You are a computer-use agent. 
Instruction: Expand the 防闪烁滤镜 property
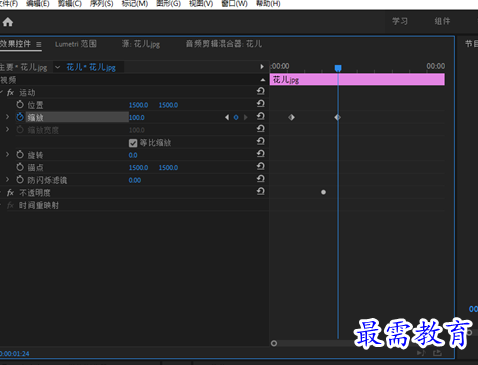pyautogui.click(x=7, y=180)
